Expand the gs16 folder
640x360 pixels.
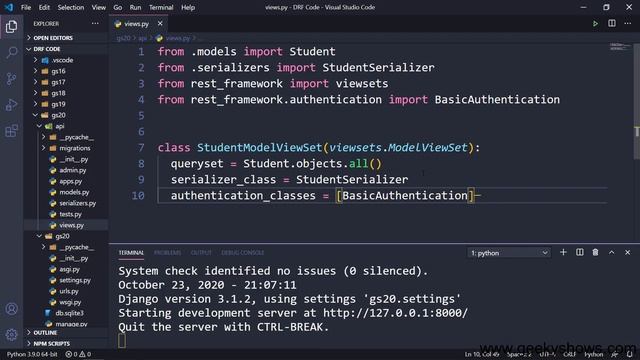pyautogui.click(x=65, y=71)
